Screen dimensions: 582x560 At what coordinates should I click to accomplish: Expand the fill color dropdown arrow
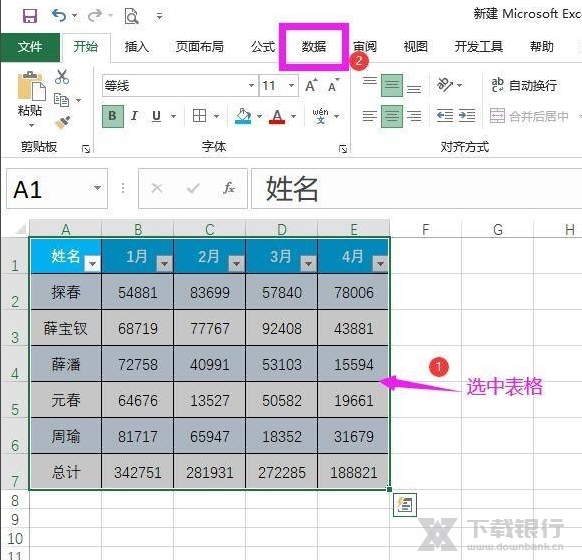259,116
